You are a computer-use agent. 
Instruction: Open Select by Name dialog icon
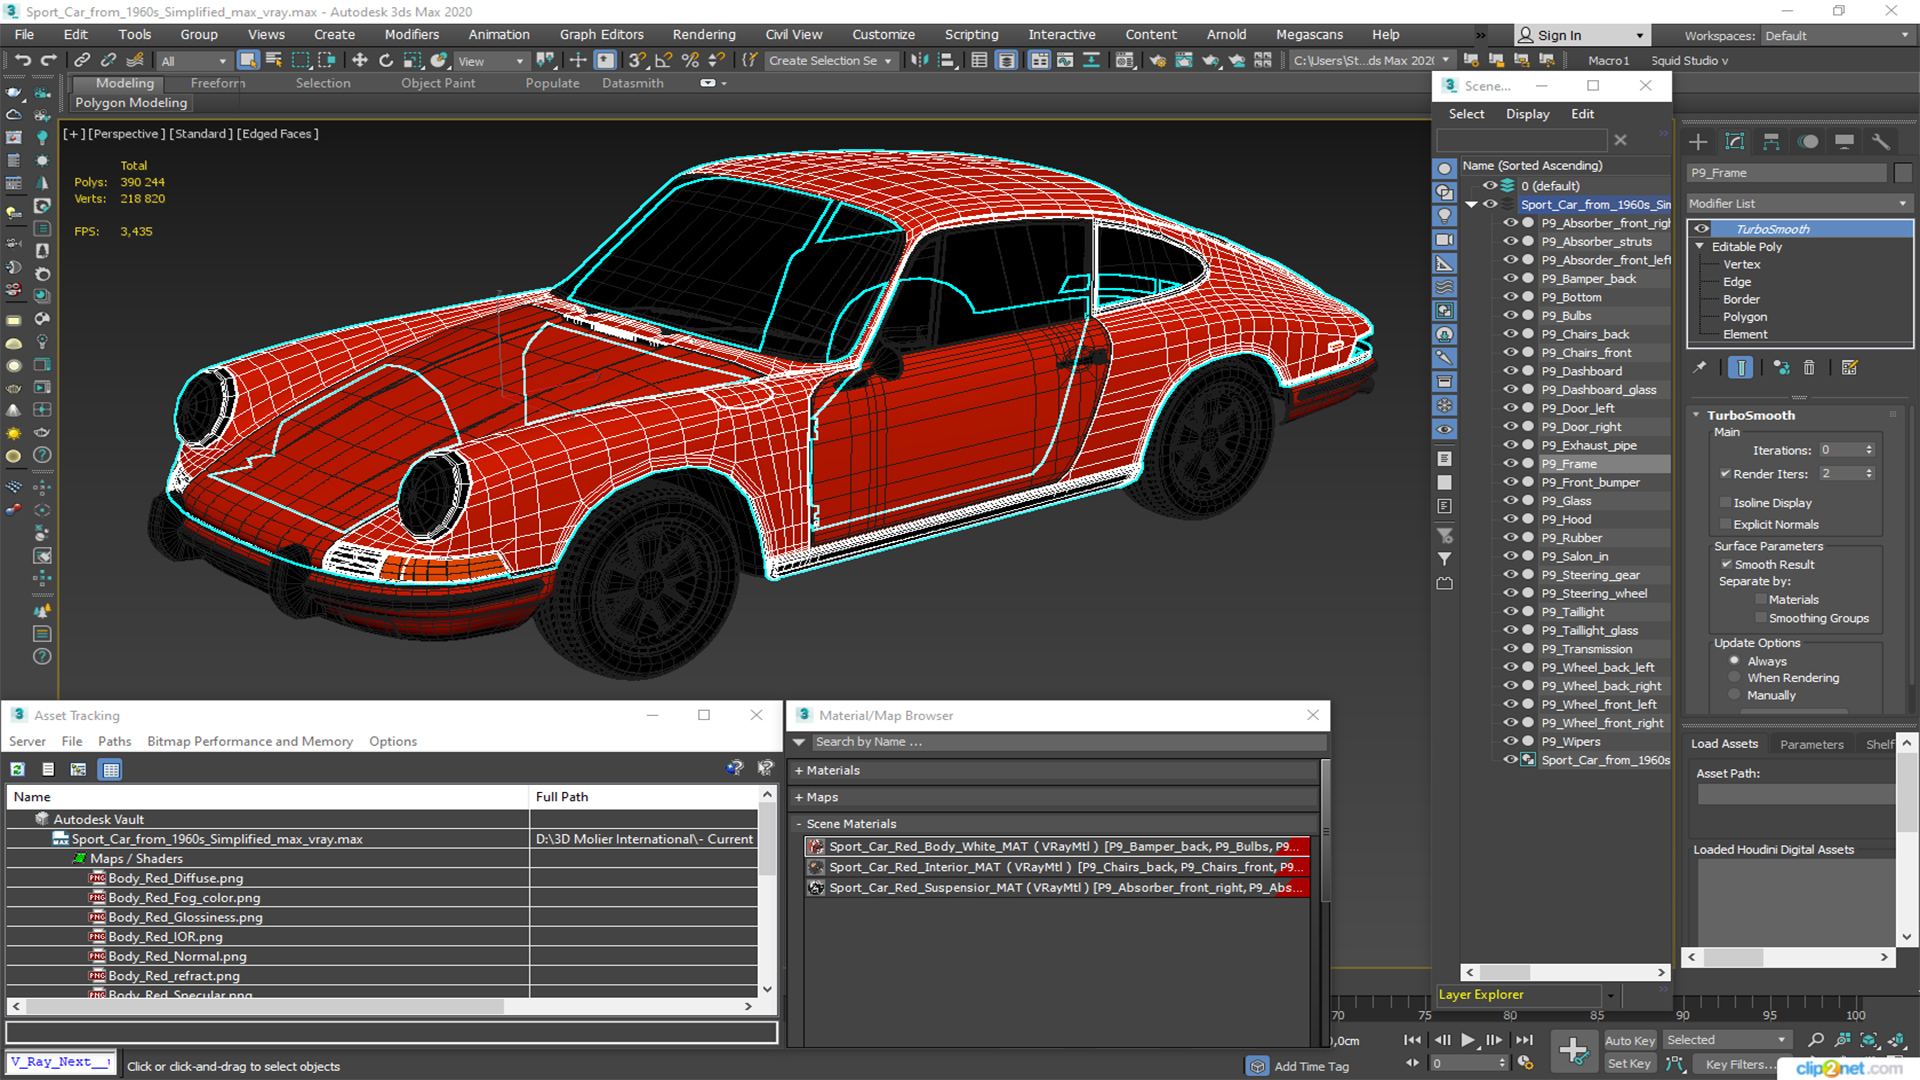coord(273,60)
